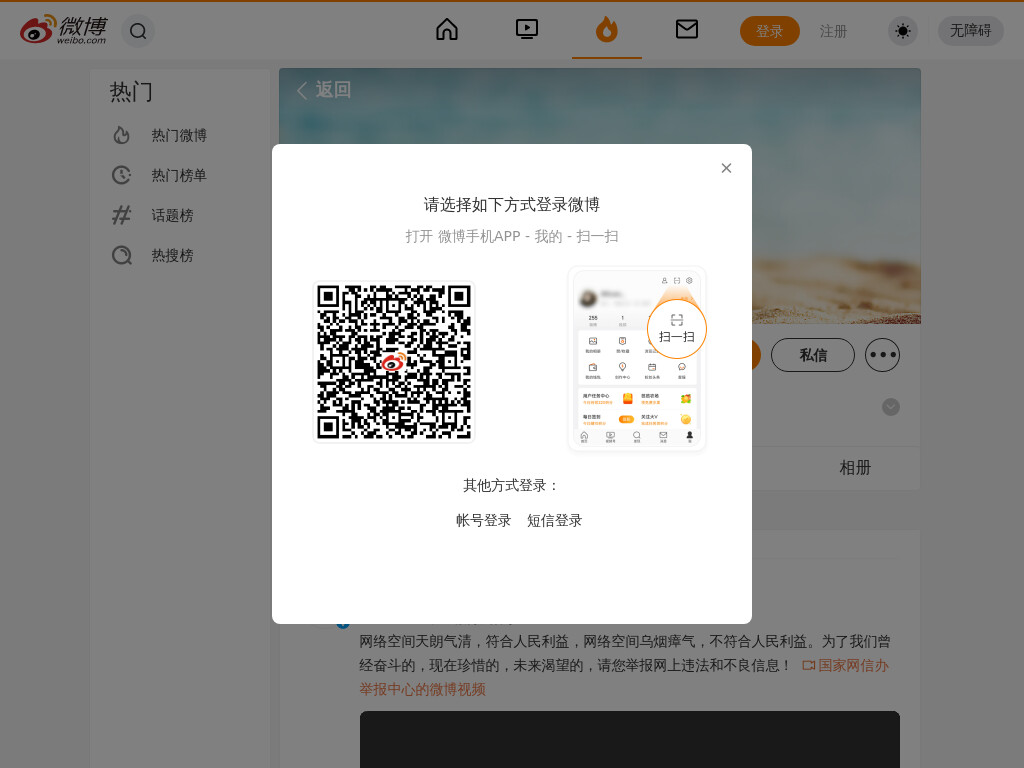Image resolution: width=1024 pixels, height=768 pixels.
Task: Click the 热门 sidebar heading
Action: [131, 92]
